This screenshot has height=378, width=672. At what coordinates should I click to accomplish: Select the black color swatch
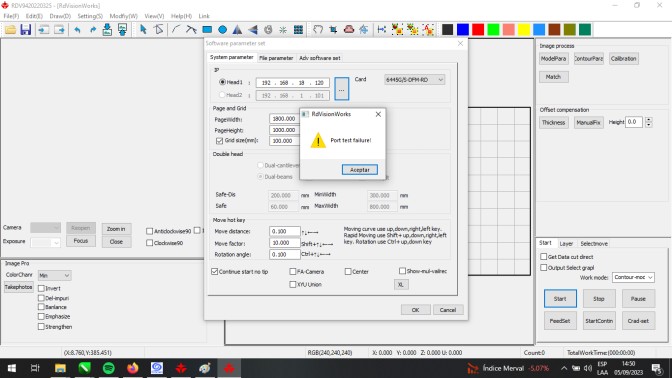[x=447, y=30]
